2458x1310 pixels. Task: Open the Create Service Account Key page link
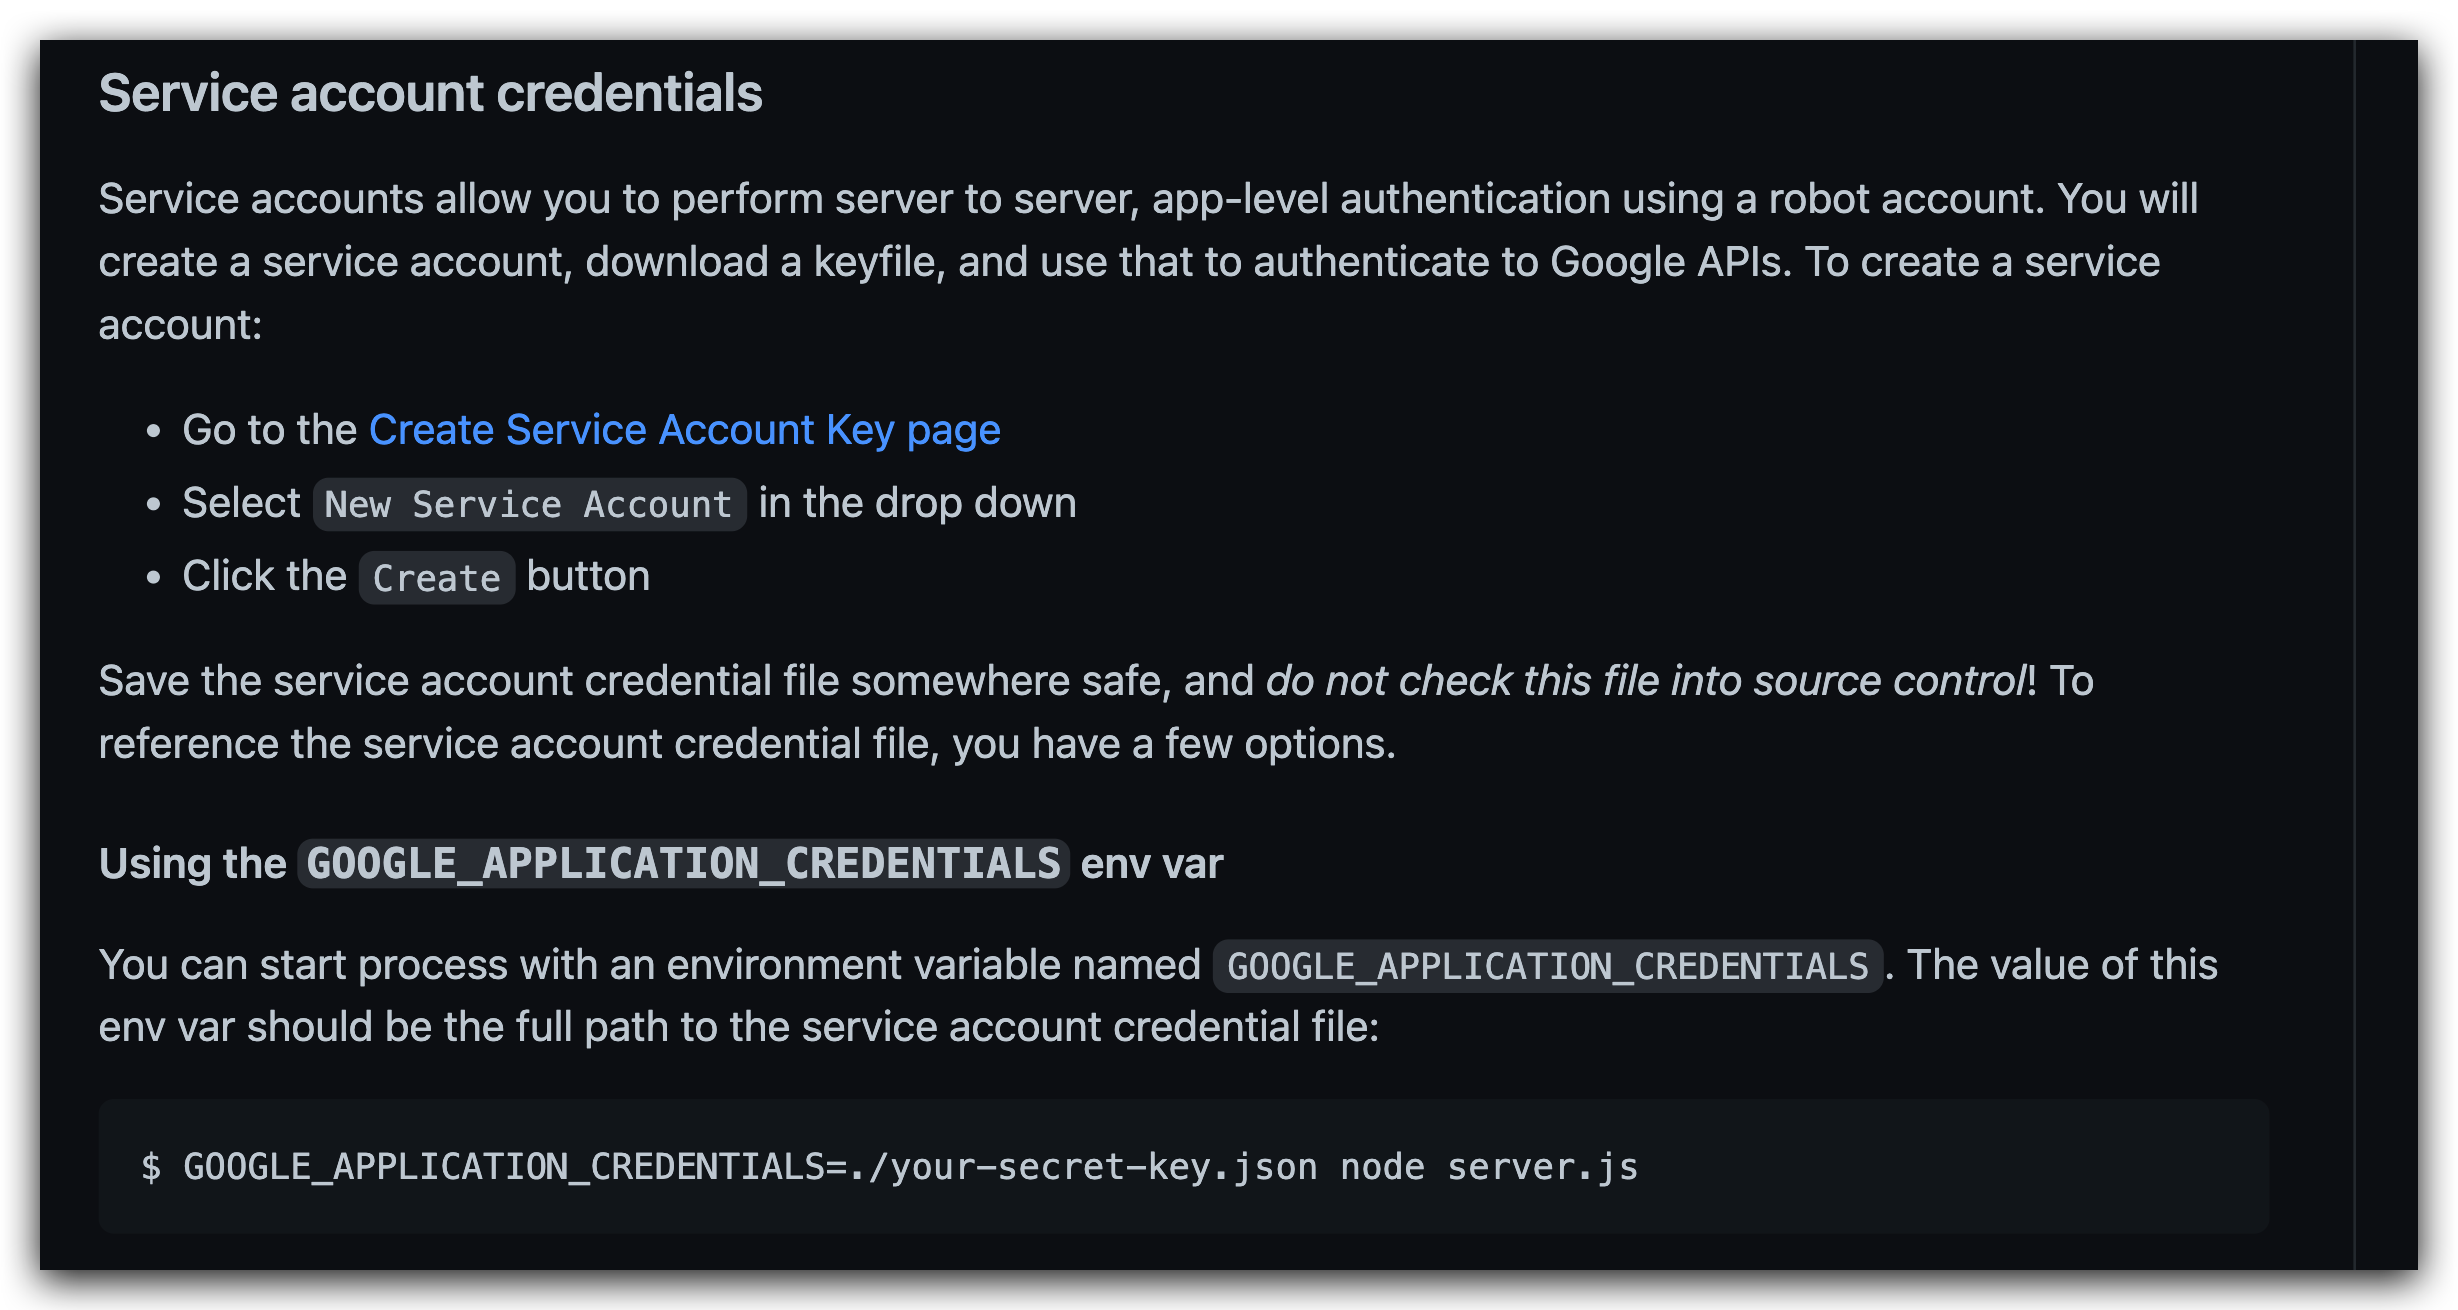[684, 430]
